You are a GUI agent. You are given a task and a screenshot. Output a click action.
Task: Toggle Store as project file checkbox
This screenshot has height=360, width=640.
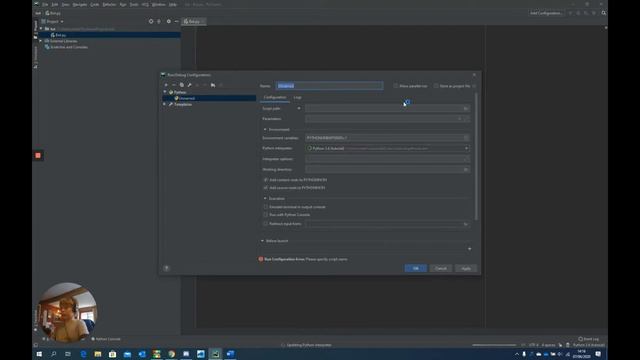point(436,86)
